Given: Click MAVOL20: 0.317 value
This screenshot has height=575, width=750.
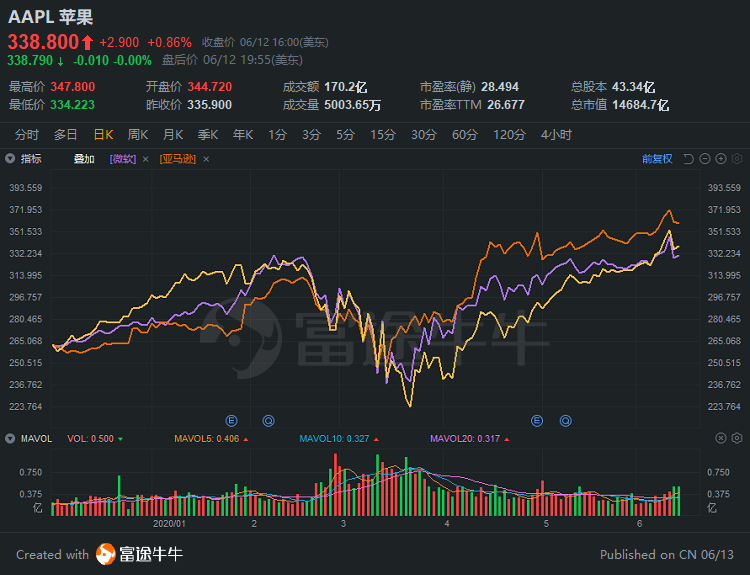Looking at the screenshot, I should click(465, 439).
